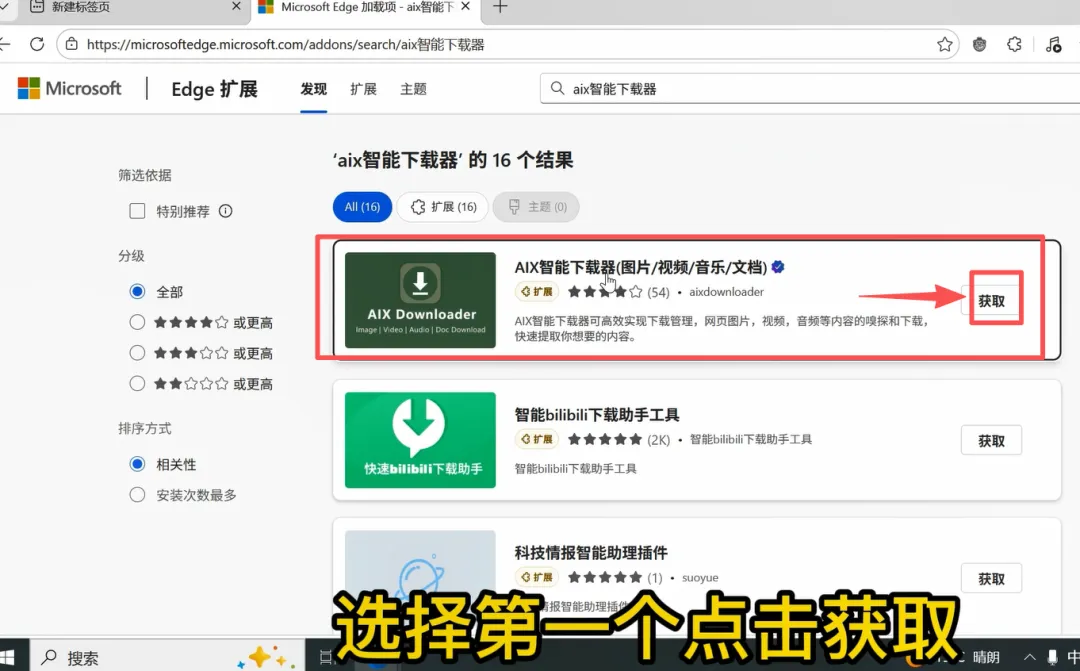The width and height of the screenshot is (1080, 671).
Task: Click the shield icon in browser toolbar
Action: click(979, 45)
